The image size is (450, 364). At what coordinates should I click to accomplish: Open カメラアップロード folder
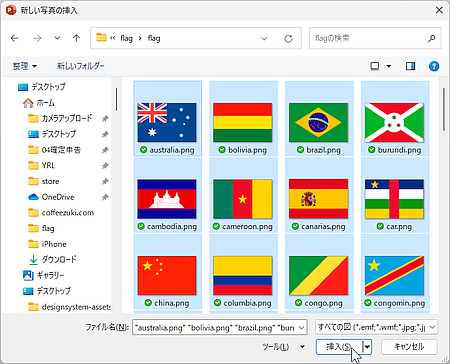[x=60, y=118]
